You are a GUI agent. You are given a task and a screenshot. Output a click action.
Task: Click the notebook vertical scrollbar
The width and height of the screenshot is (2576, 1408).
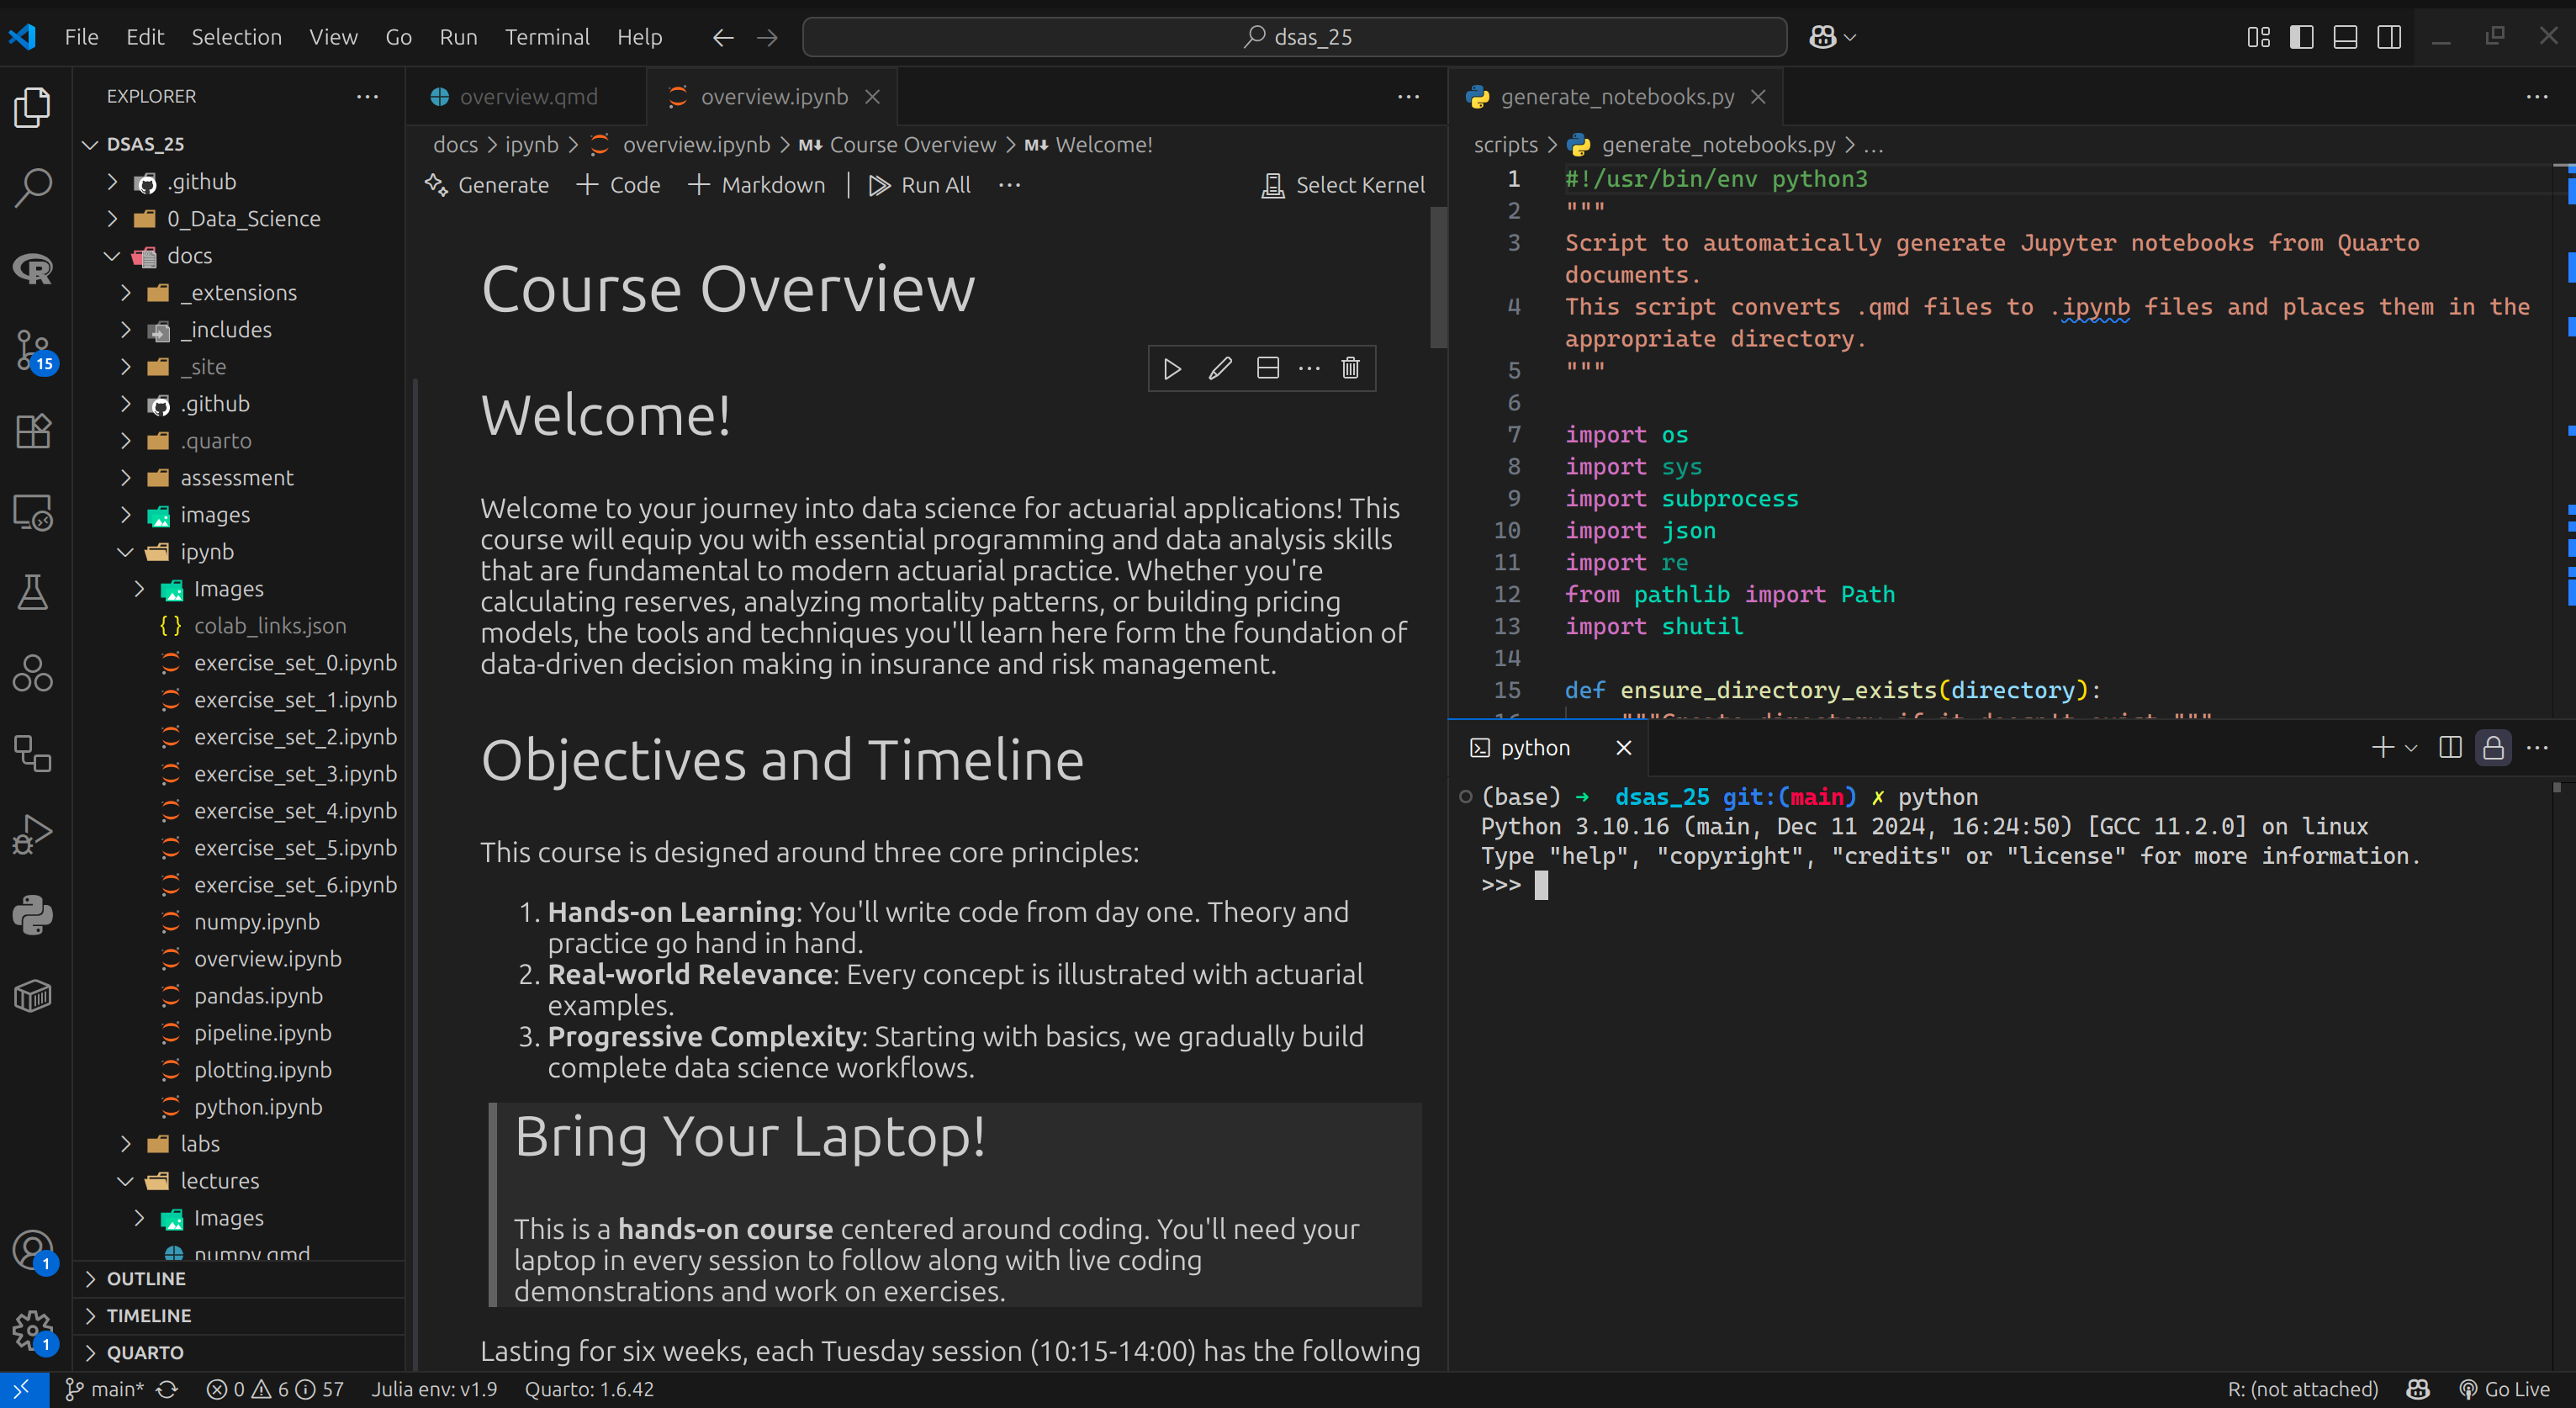click(1438, 278)
